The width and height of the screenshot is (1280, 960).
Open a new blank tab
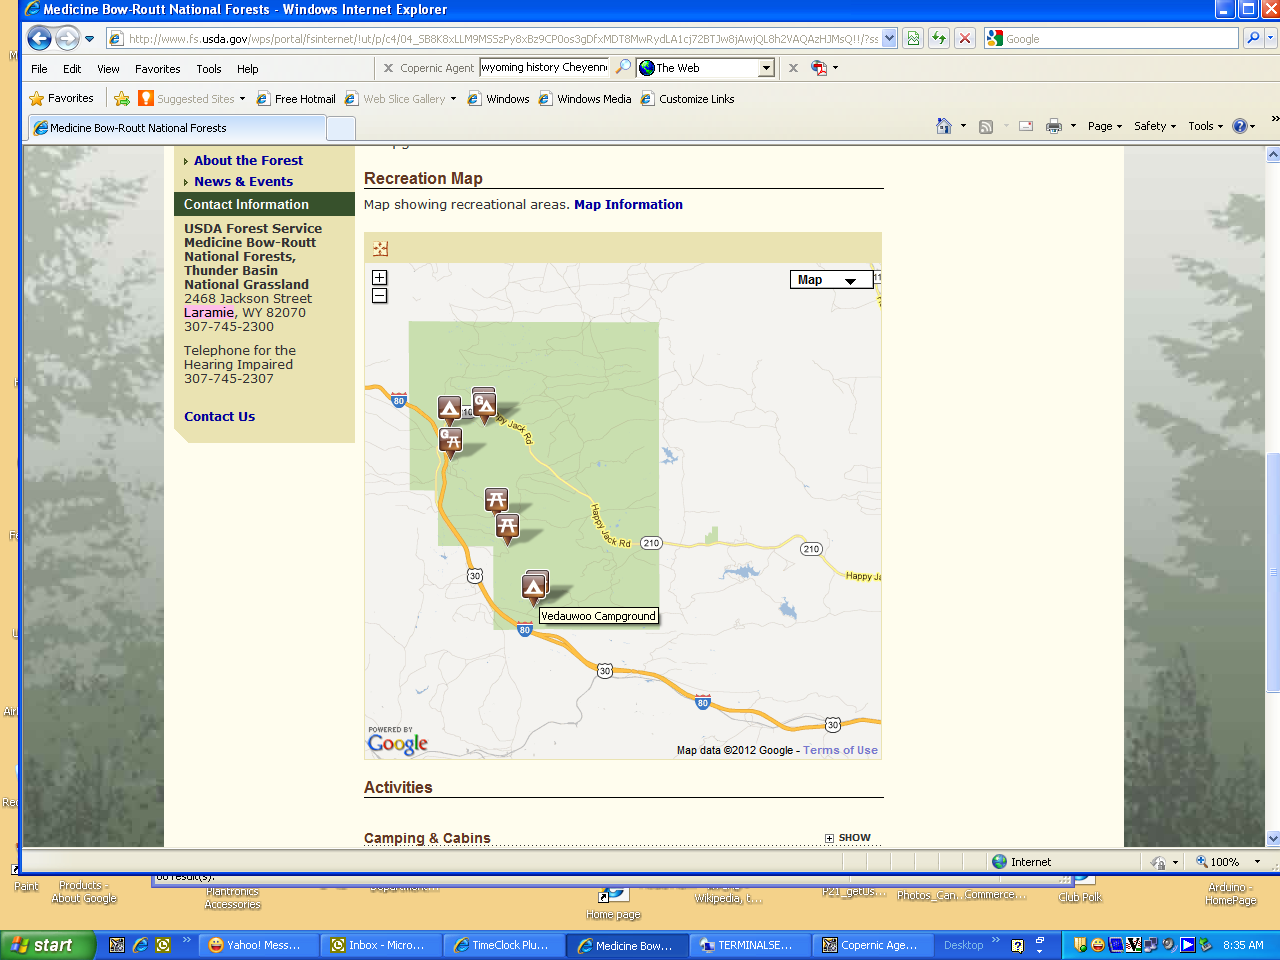coord(341,128)
